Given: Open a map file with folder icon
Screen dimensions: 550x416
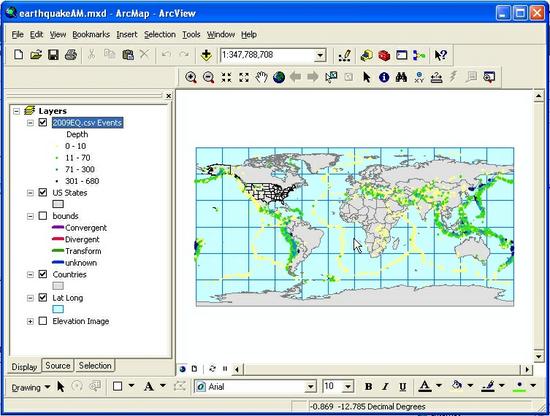Looking at the screenshot, I should coord(36,55).
